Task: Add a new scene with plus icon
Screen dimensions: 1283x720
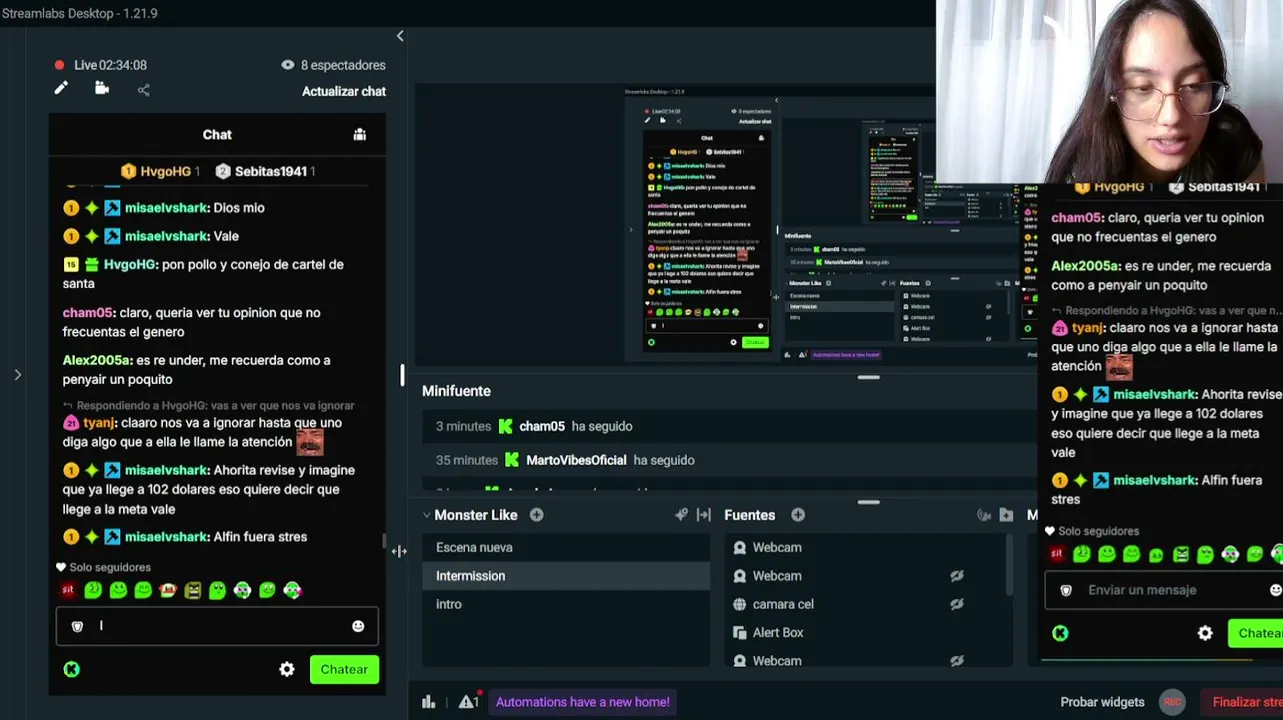Action: pos(537,515)
